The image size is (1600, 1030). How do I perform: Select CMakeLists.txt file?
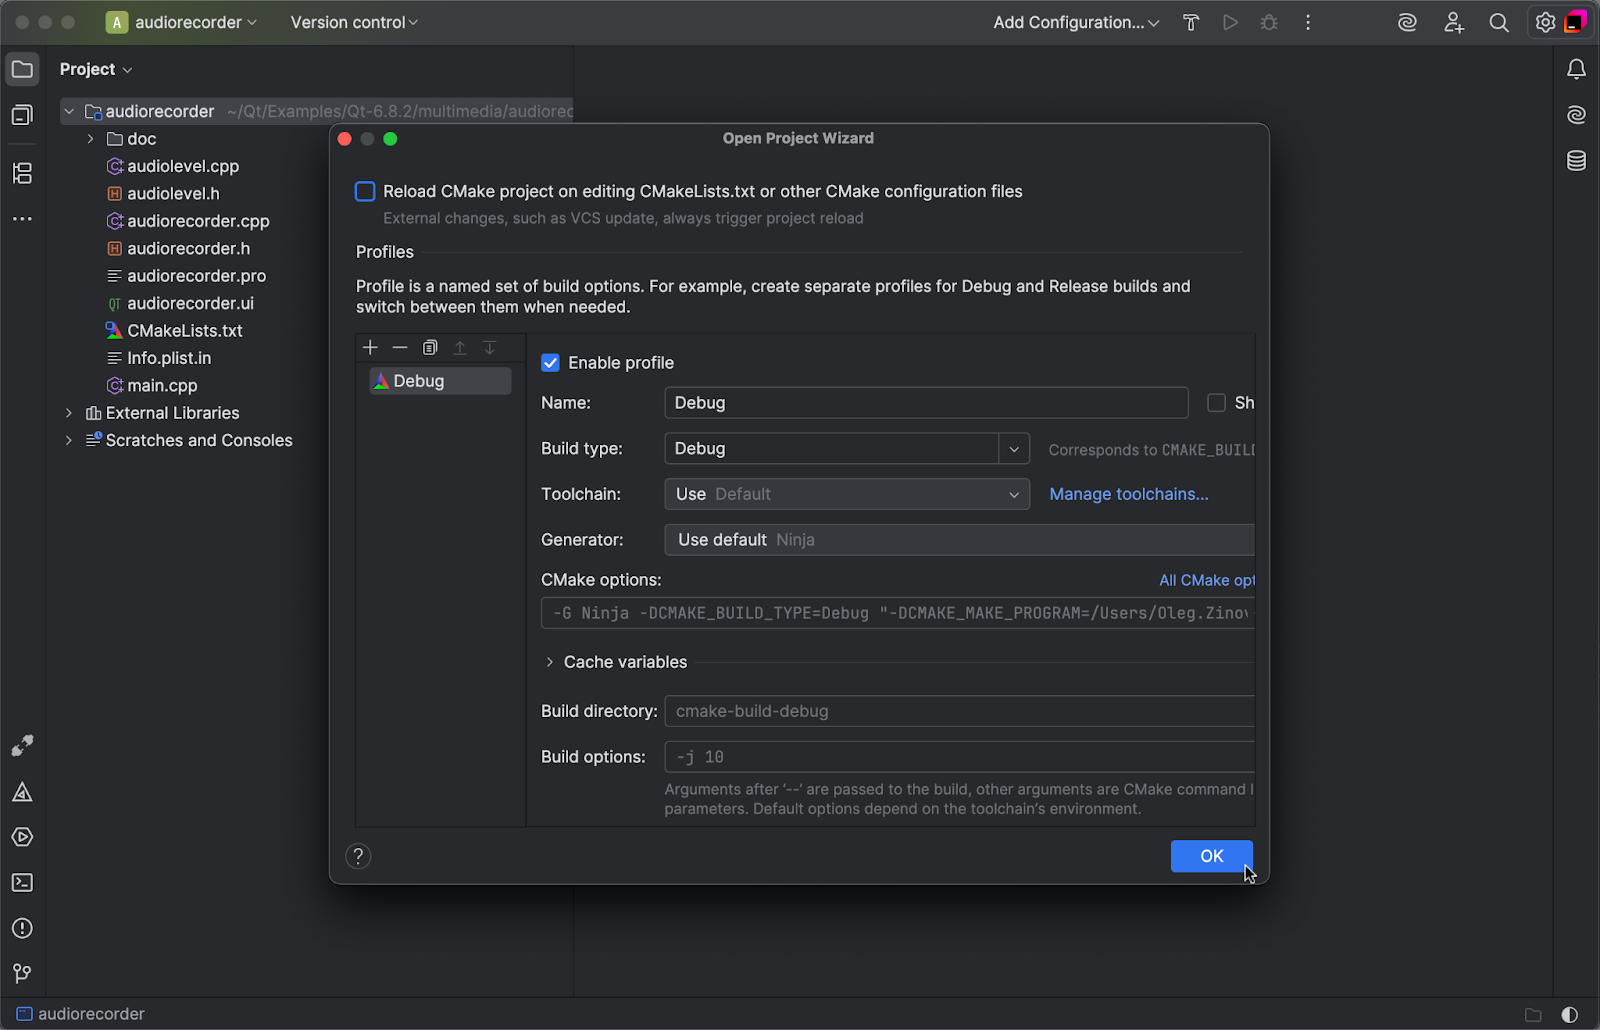coord(184,331)
